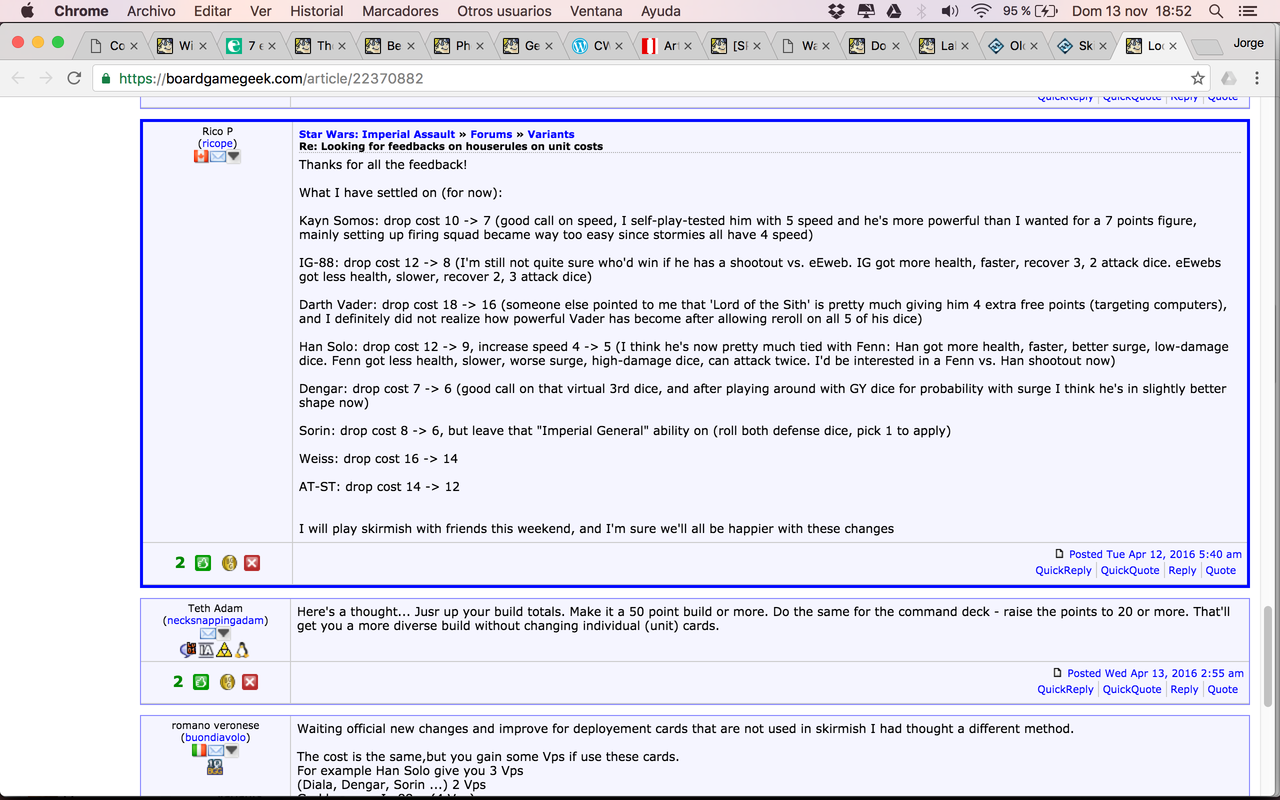Click the thumbs count 2 on Rico P's post
This screenshot has width=1280, height=800.
tap(180, 563)
